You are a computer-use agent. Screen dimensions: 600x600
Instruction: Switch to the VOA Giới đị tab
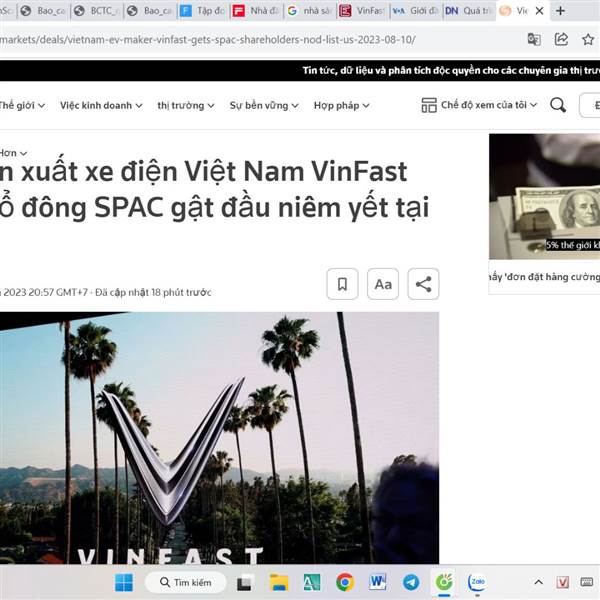click(416, 11)
